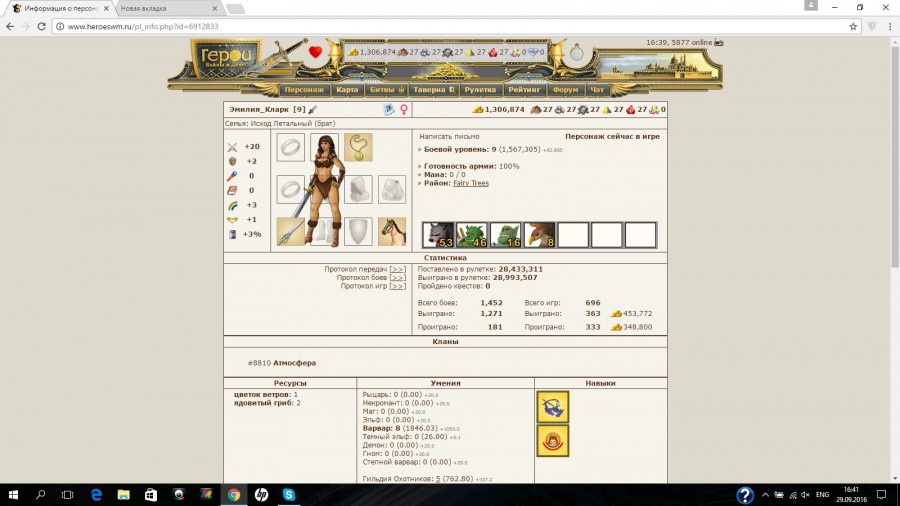Select the spear weapon slot
Screen dimensions: 900x506
290,232
